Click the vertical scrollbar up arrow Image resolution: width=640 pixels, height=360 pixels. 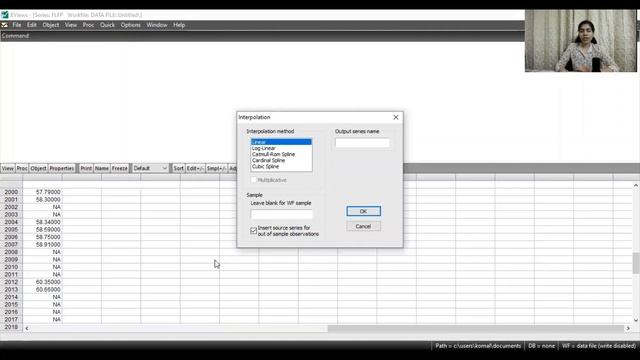636,185
